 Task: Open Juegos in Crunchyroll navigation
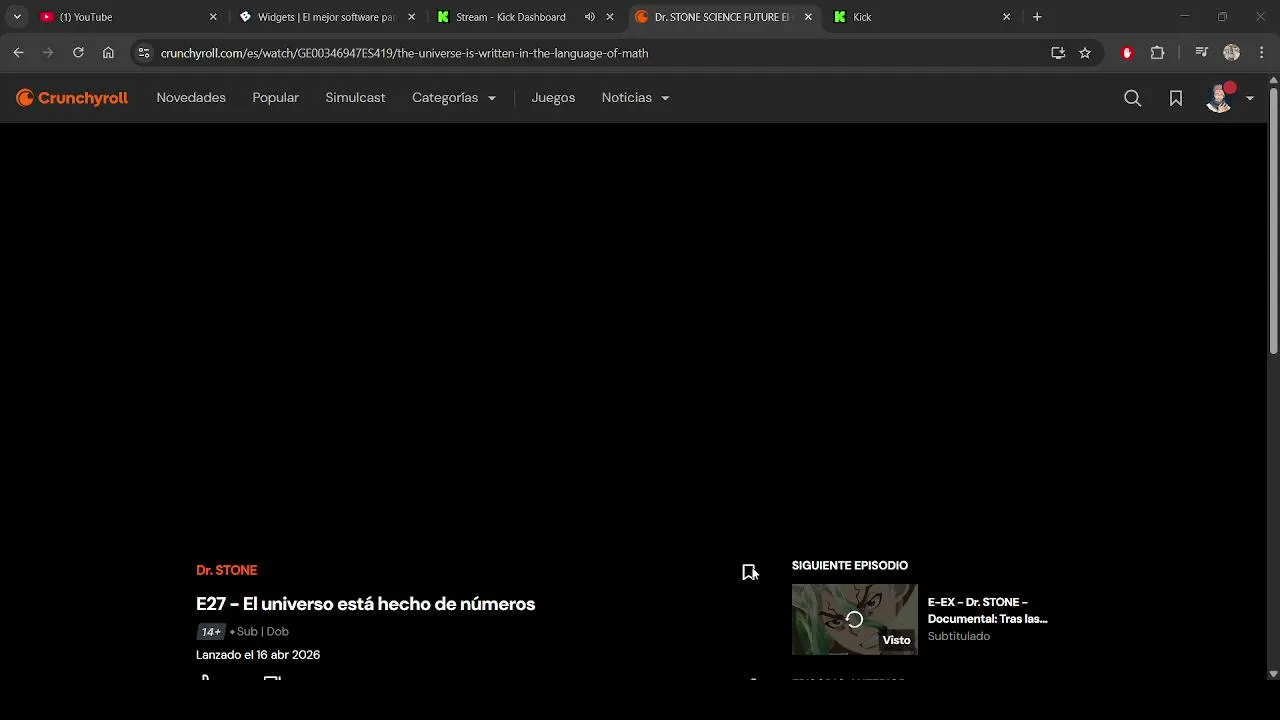pos(553,98)
